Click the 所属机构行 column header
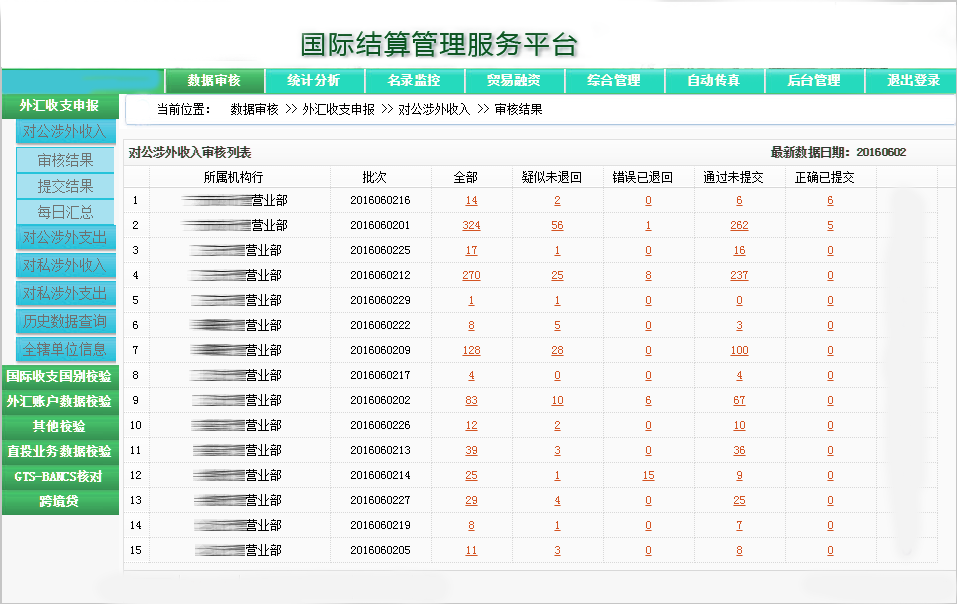Image resolution: width=957 pixels, height=604 pixels. point(233,177)
